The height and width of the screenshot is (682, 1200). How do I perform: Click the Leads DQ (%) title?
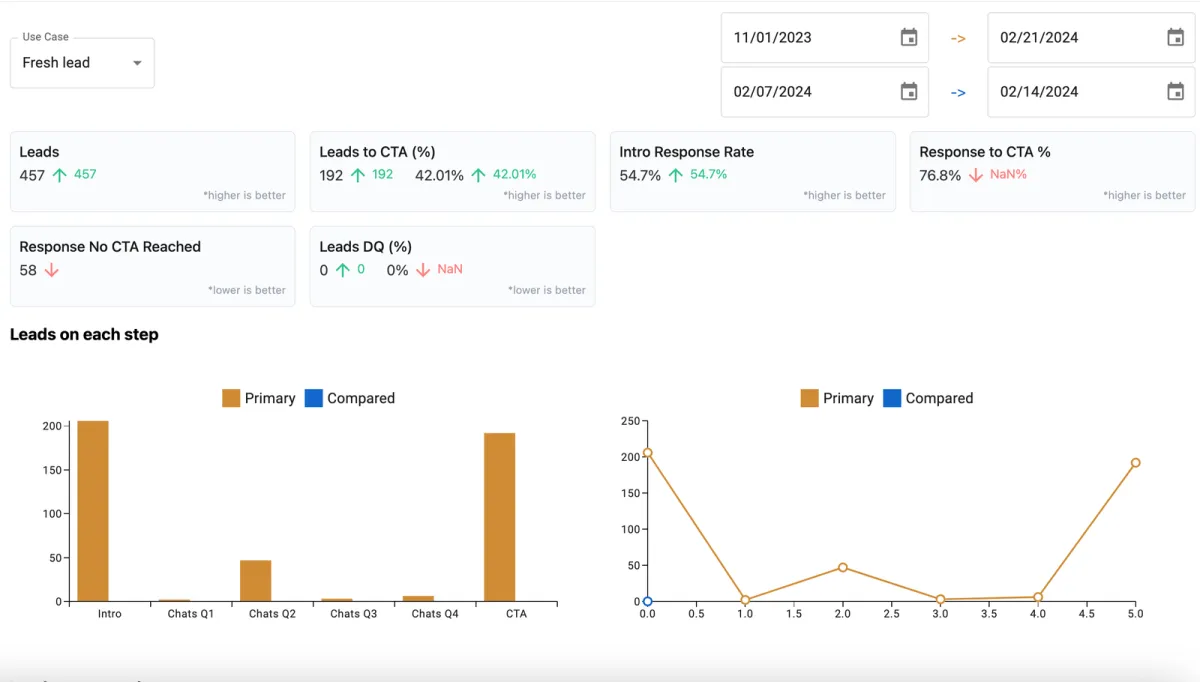(365, 247)
